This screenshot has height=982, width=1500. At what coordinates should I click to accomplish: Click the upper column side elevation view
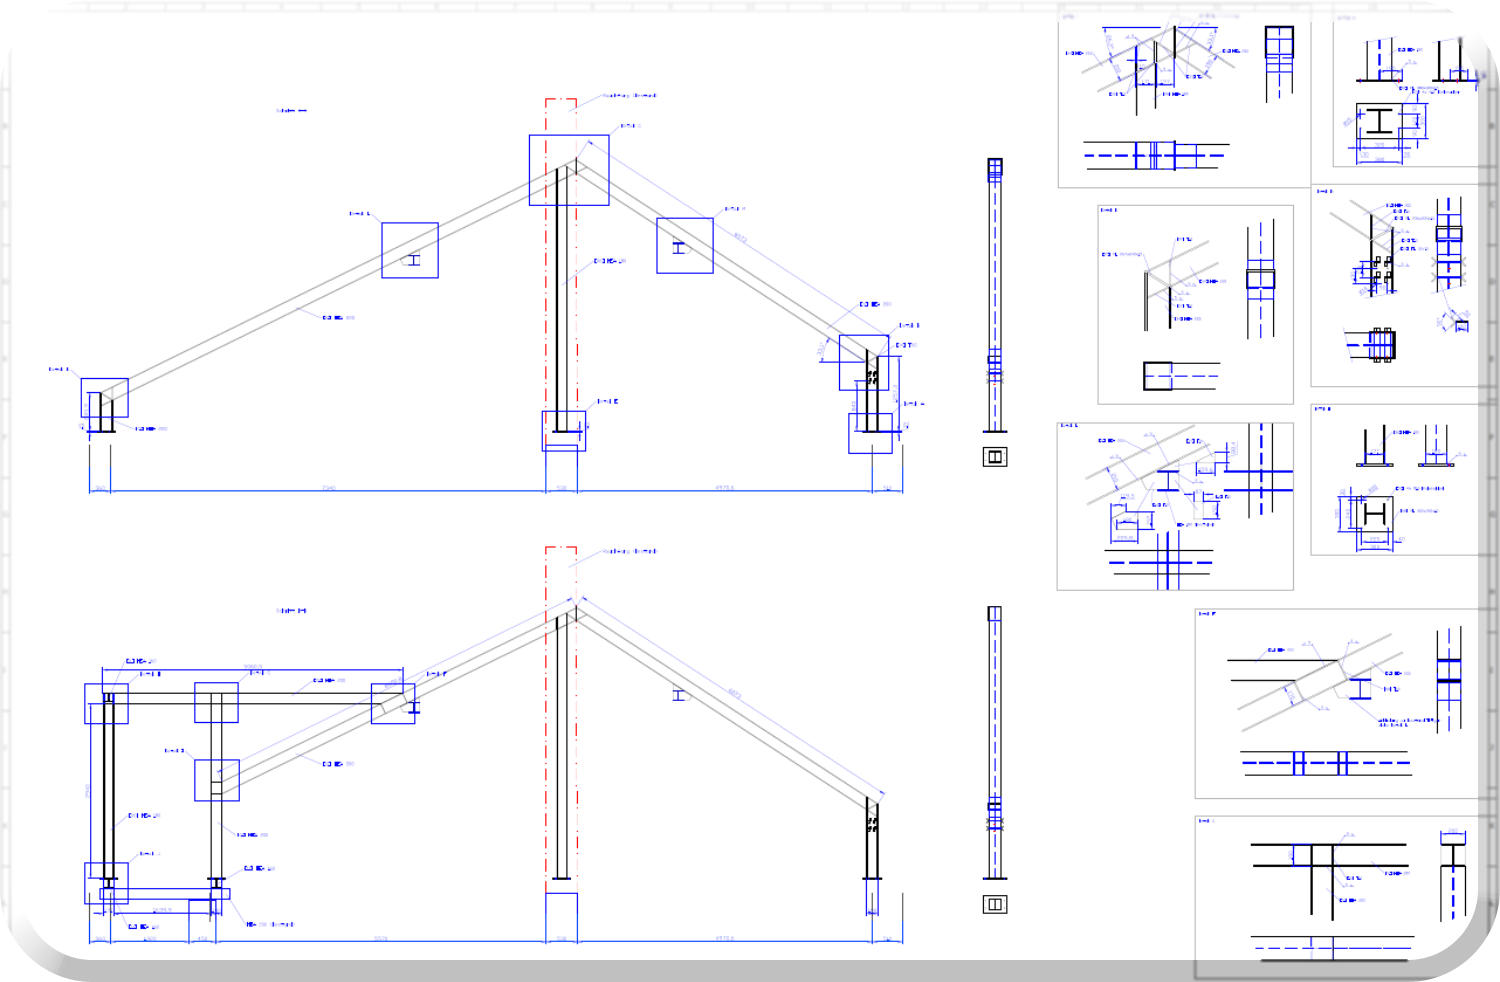pyautogui.click(x=995, y=295)
